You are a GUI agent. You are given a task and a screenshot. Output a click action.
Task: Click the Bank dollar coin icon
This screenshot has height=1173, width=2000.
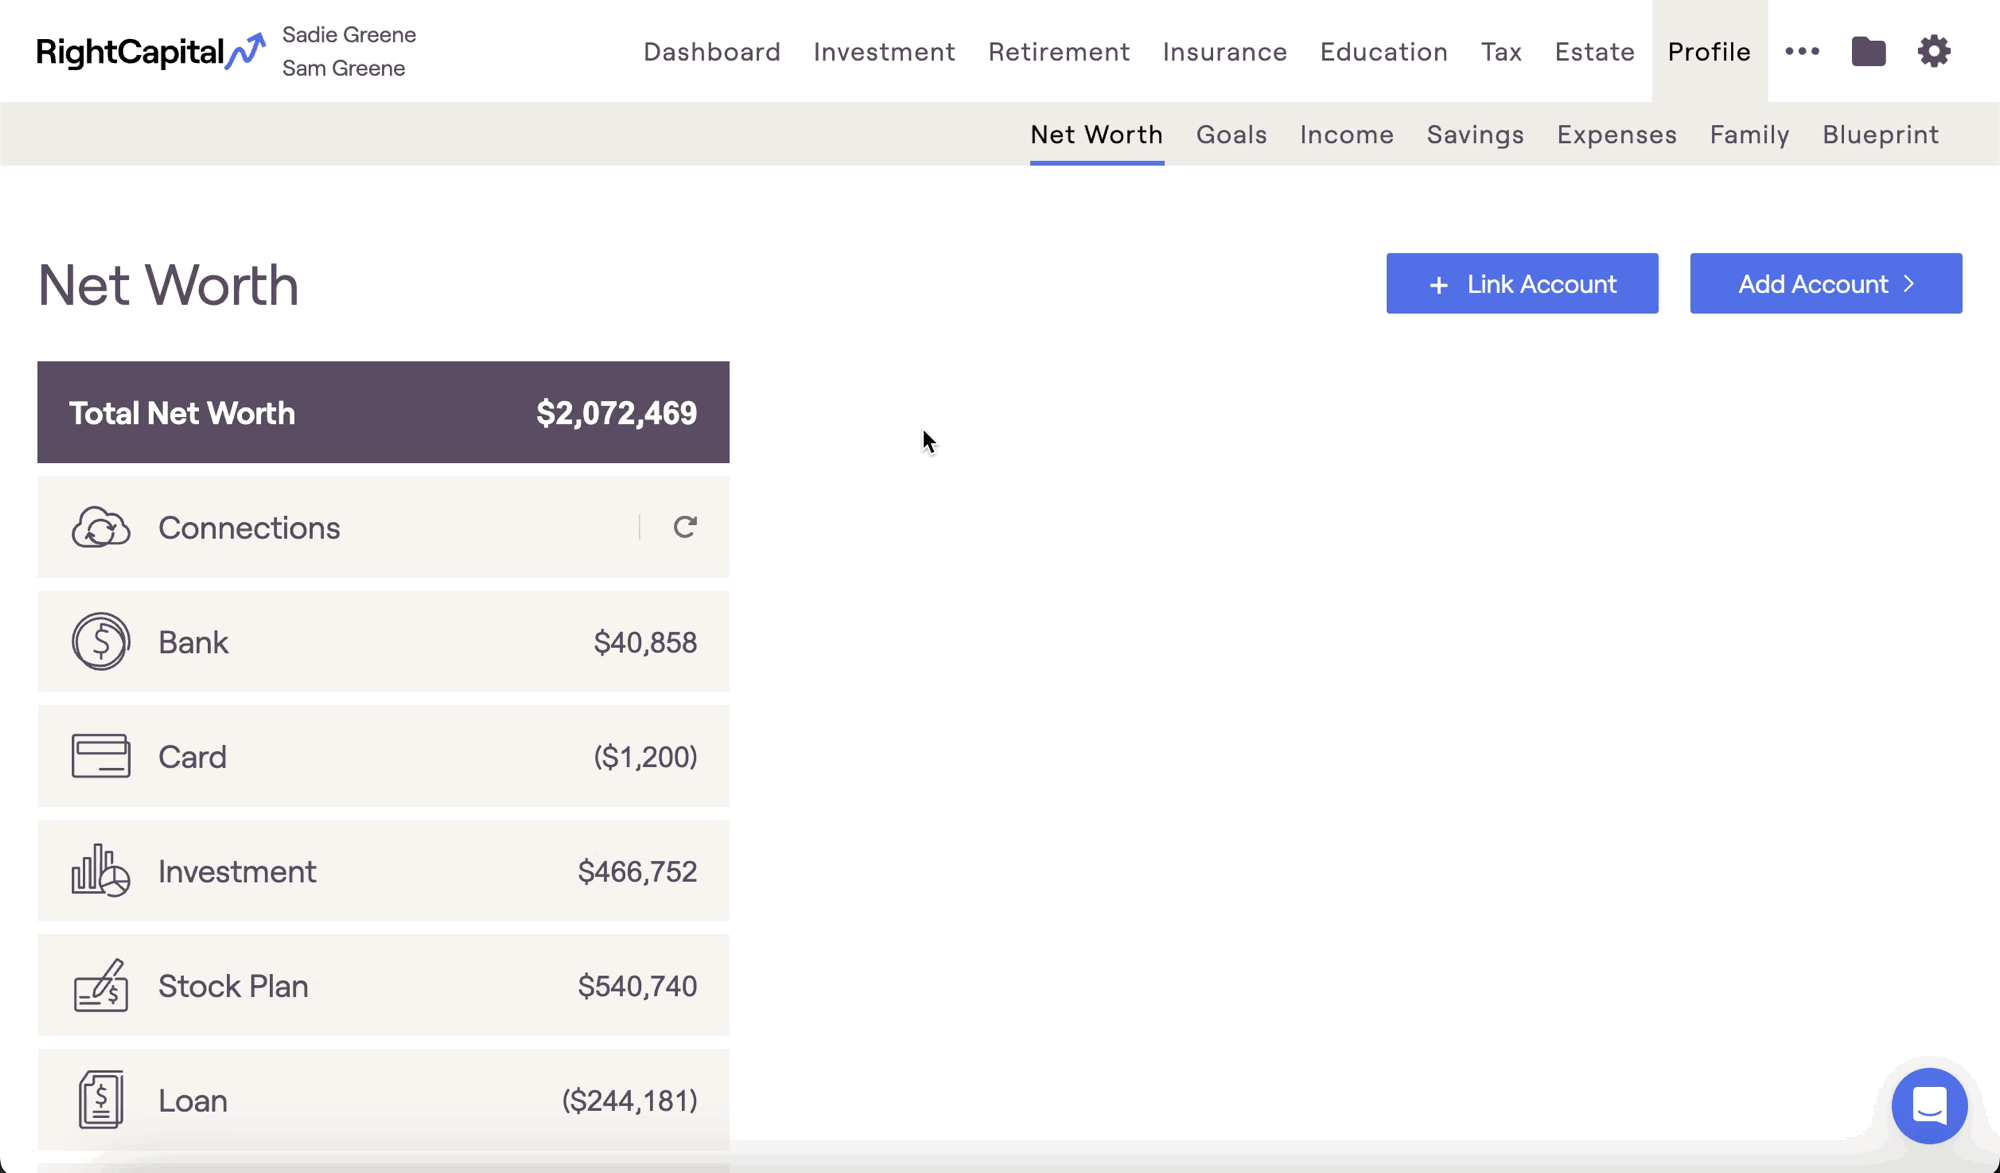(x=101, y=641)
